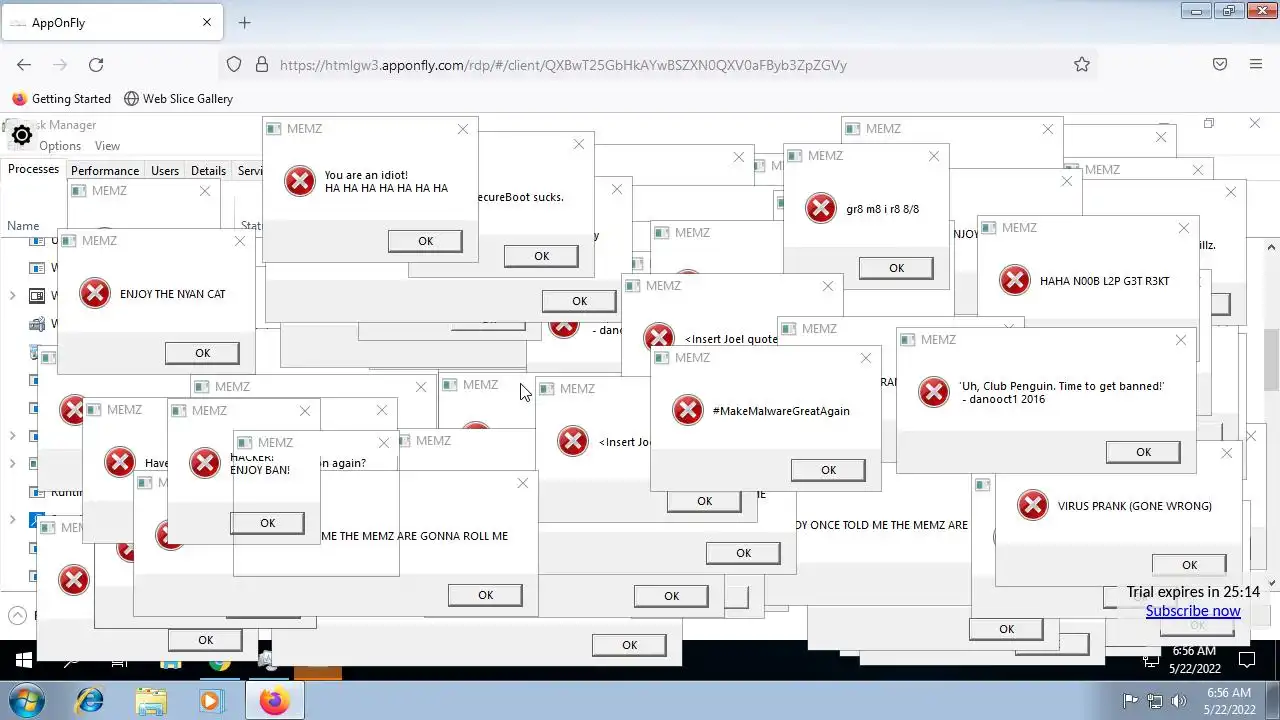Image resolution: width=1280 pixels, height=720 pixels.
Task: Click the host tray network icon
Action: (1155, 701)
